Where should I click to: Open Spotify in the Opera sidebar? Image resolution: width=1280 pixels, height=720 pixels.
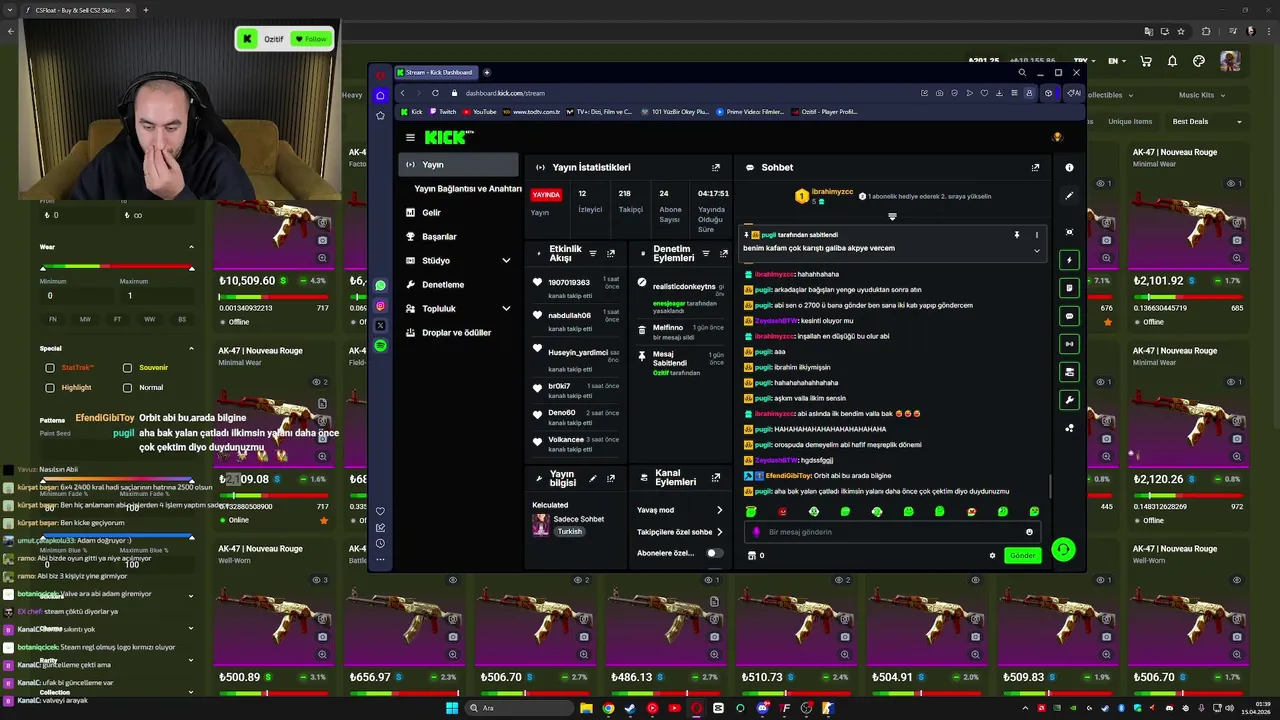click(380, 346)
